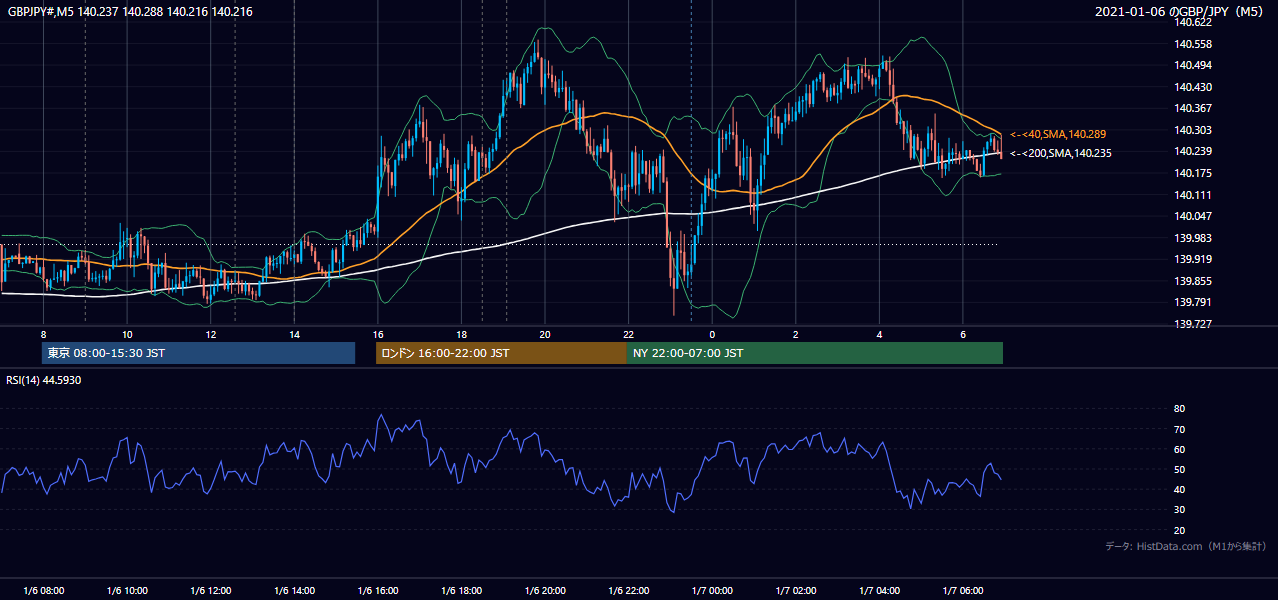Click the 1/6 12:00 time axis label

coord(211,591)
